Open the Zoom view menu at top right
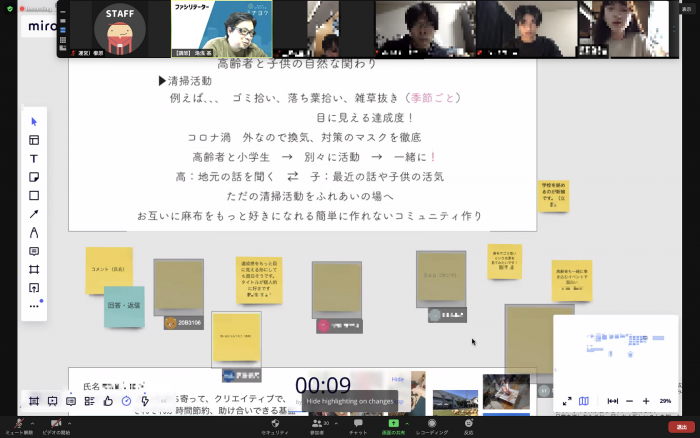Image resolution: width=700 pixels, height=438 pixels. point(686,9)
